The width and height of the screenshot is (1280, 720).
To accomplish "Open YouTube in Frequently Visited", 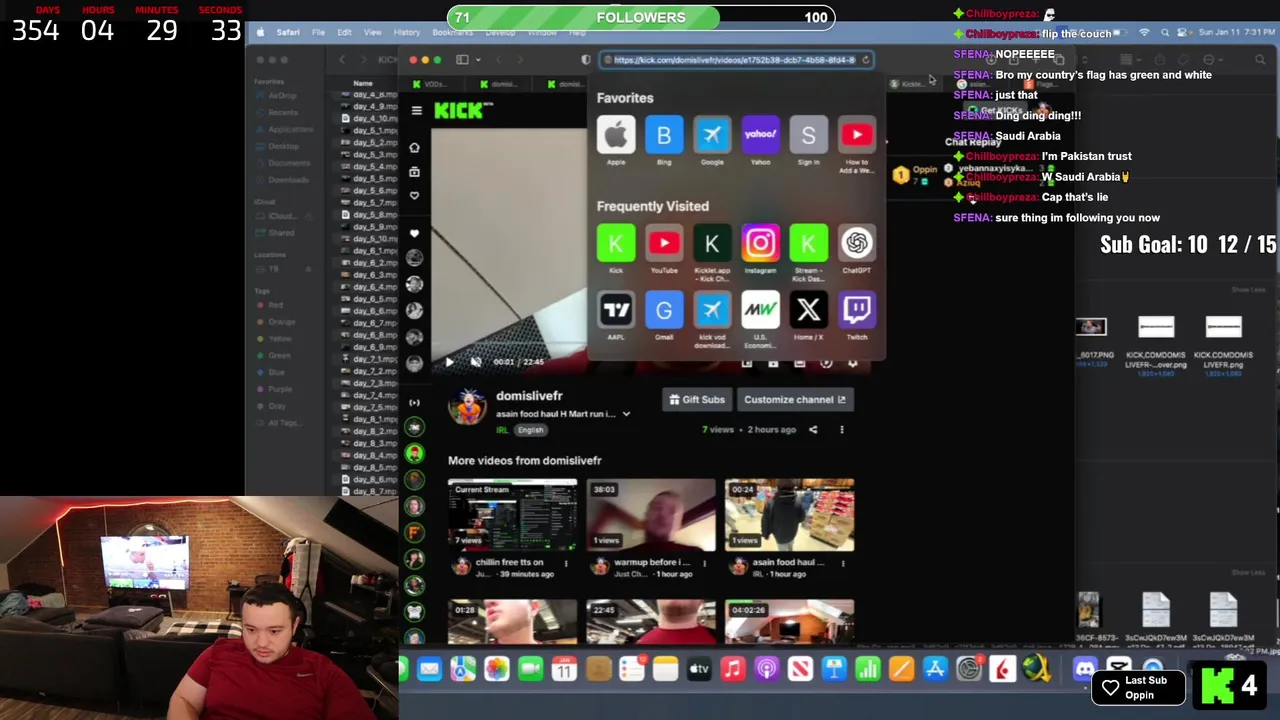I will coord(664,243).
